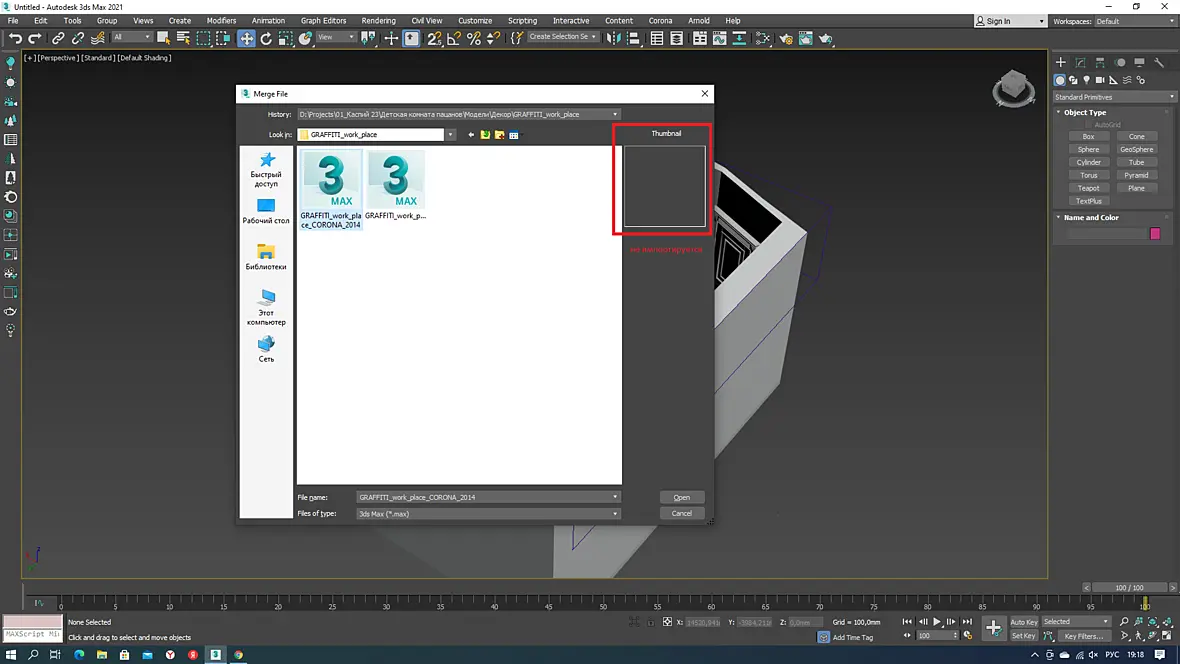Image resolution: width=1180 pixels, height=664 pixels.
Task: Click the Render Production teapot icon
Action: pos(826,38)
